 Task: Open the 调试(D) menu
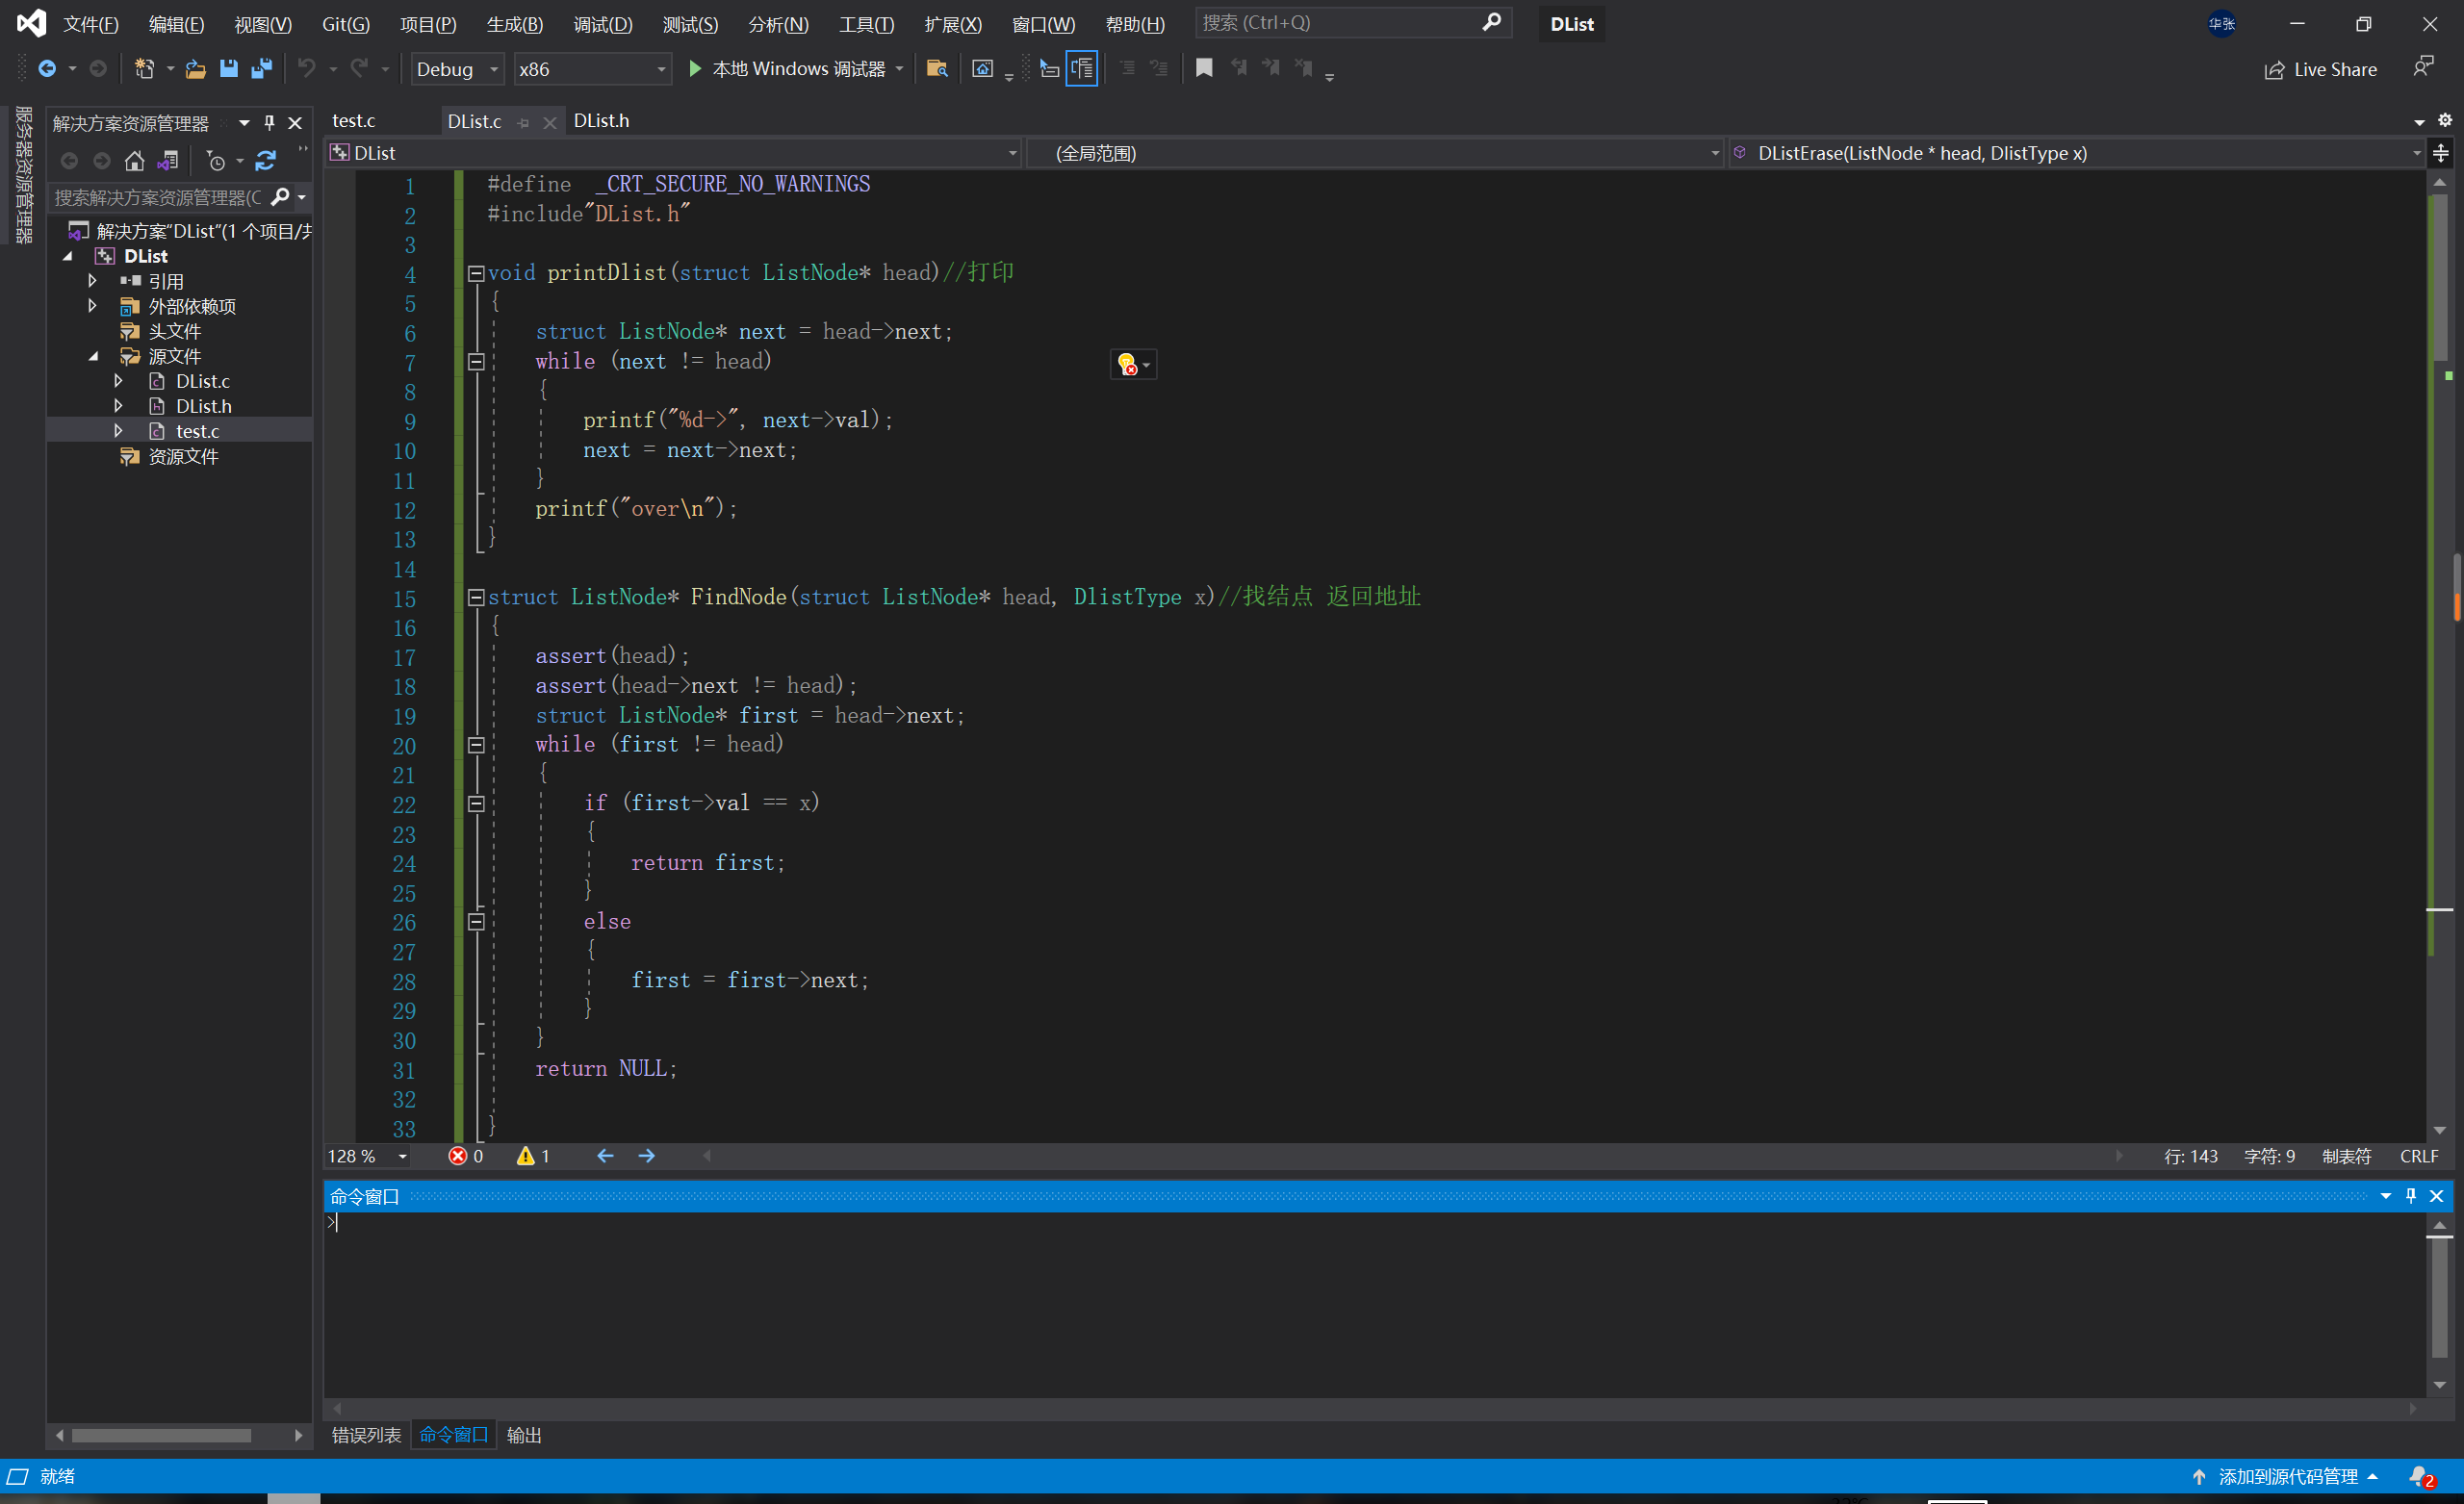tap(602, 24)
